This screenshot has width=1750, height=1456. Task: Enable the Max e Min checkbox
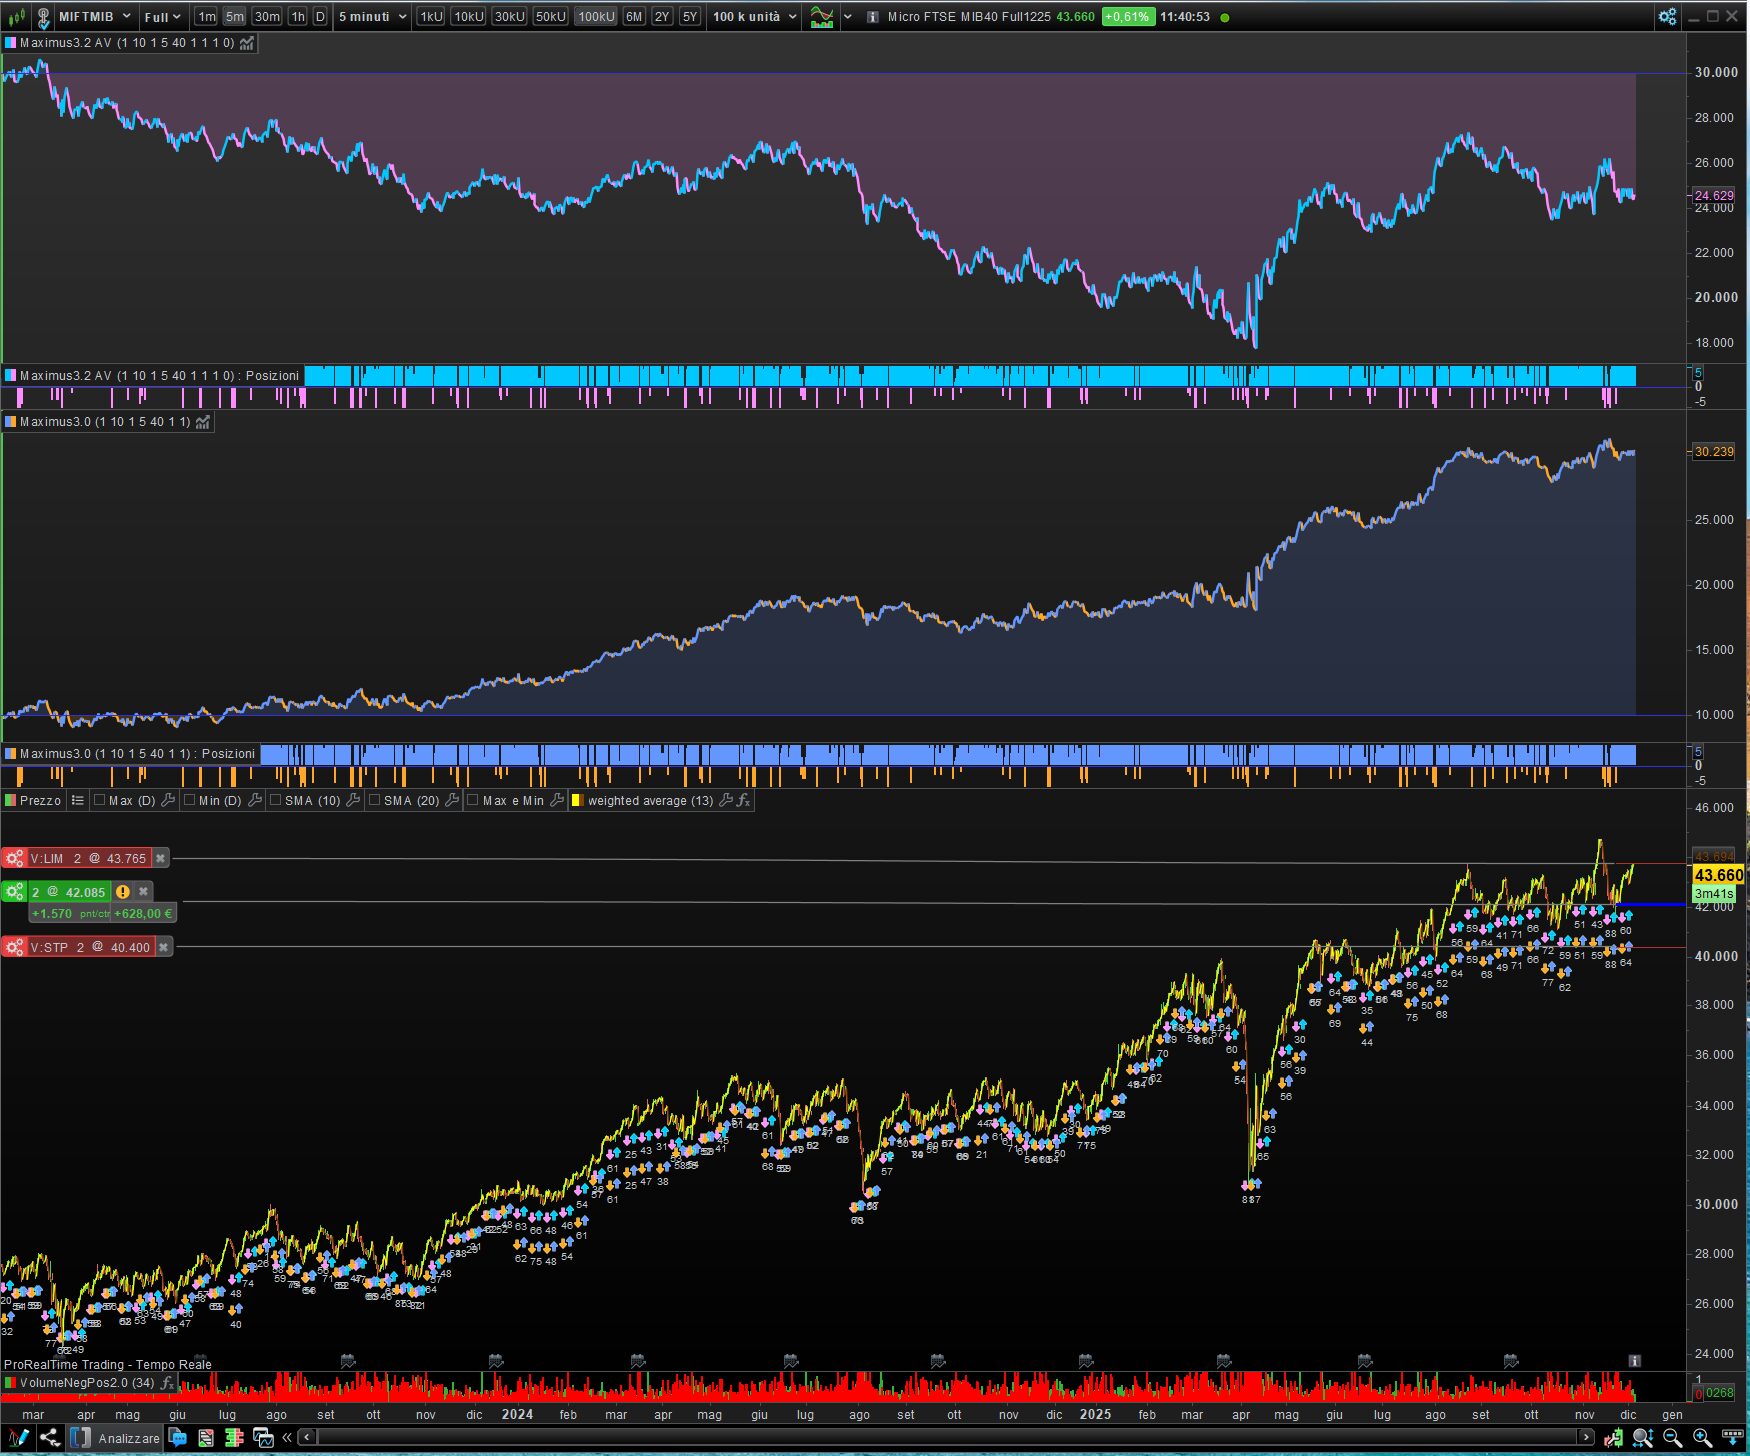[473, 800]
